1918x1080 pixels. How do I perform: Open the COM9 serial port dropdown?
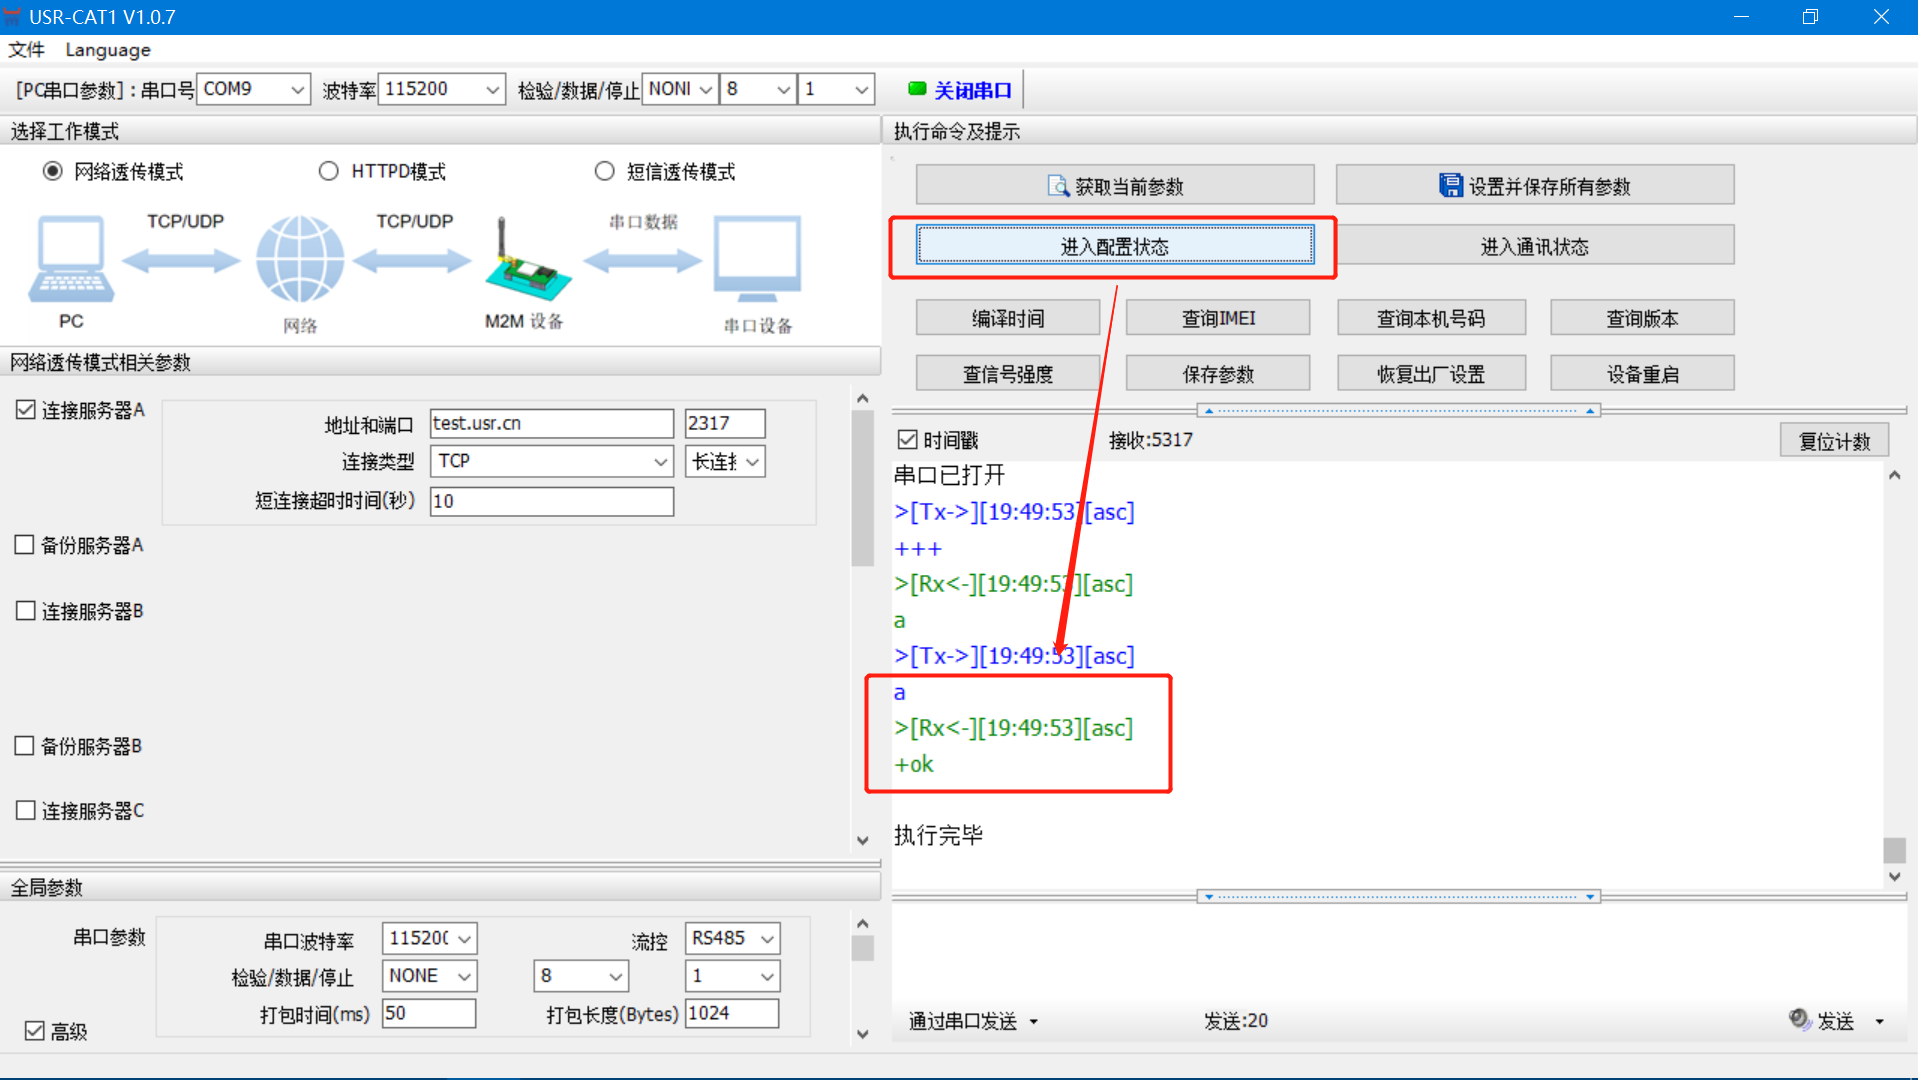[x=254, y=89]
